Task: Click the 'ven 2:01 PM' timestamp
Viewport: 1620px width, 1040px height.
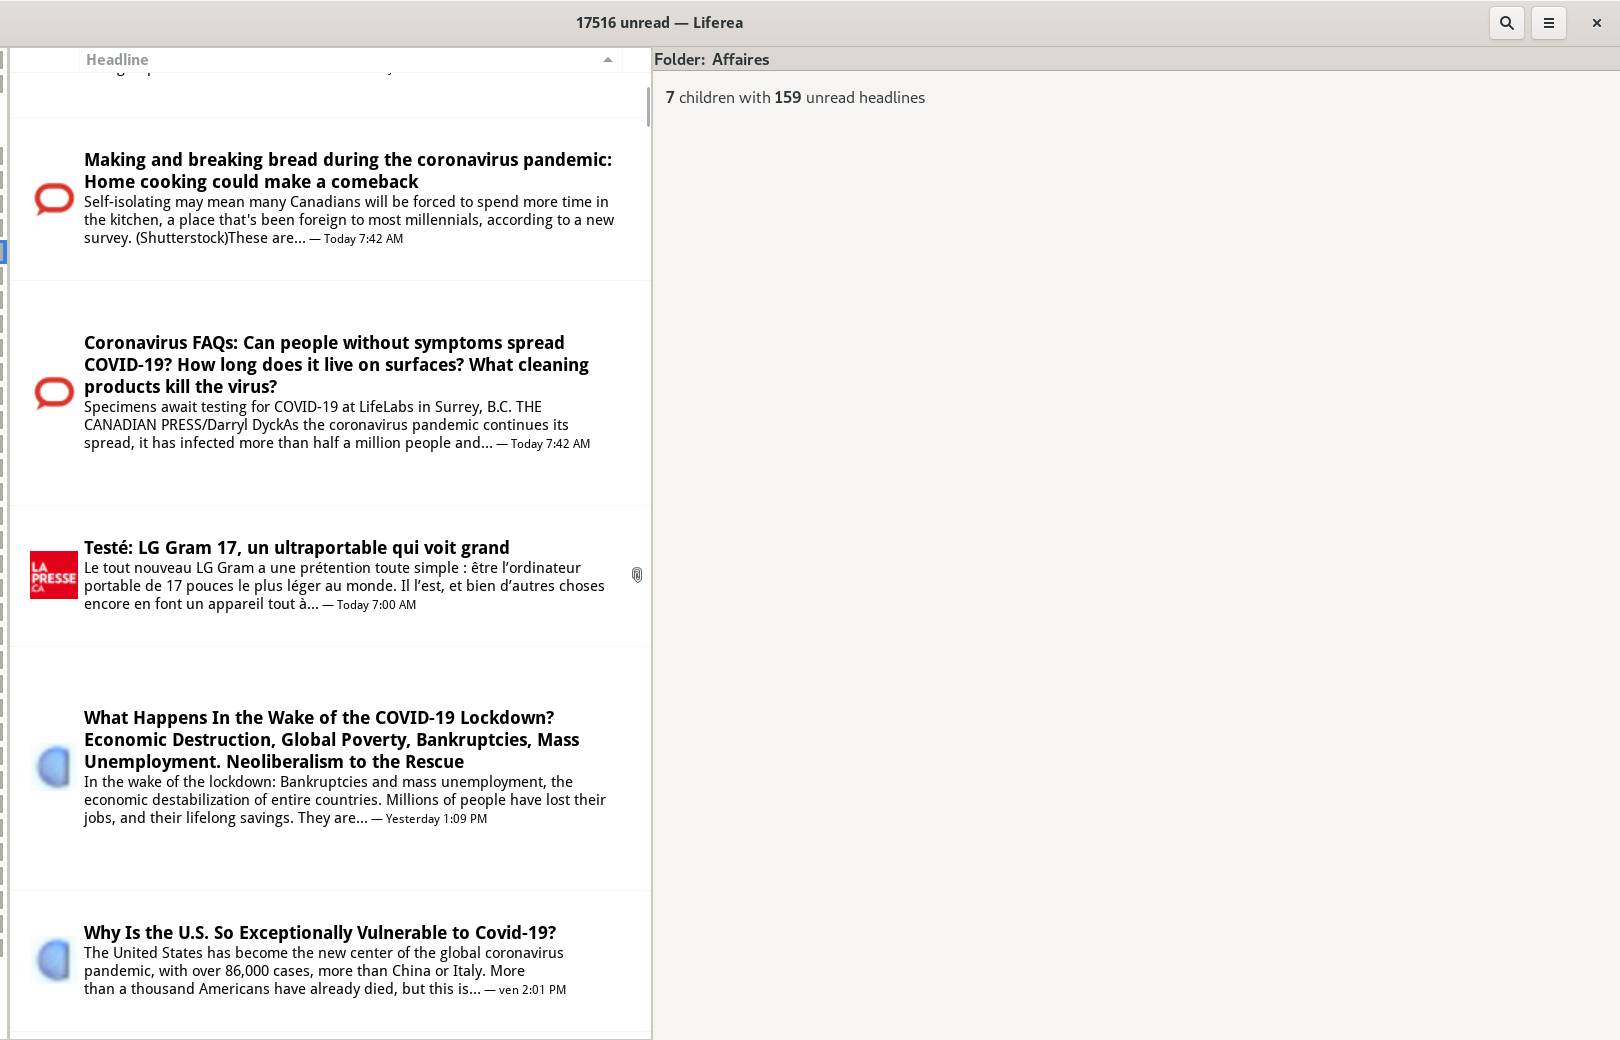Action: pyautogui.click(x=532, y=990)
